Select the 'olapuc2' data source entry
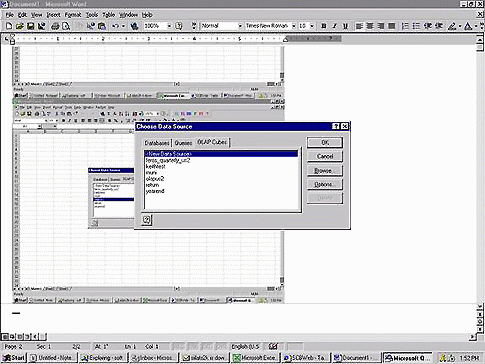The width and height of the screenshot is (485, 364). pyautogui.click(x=155, y=179)
